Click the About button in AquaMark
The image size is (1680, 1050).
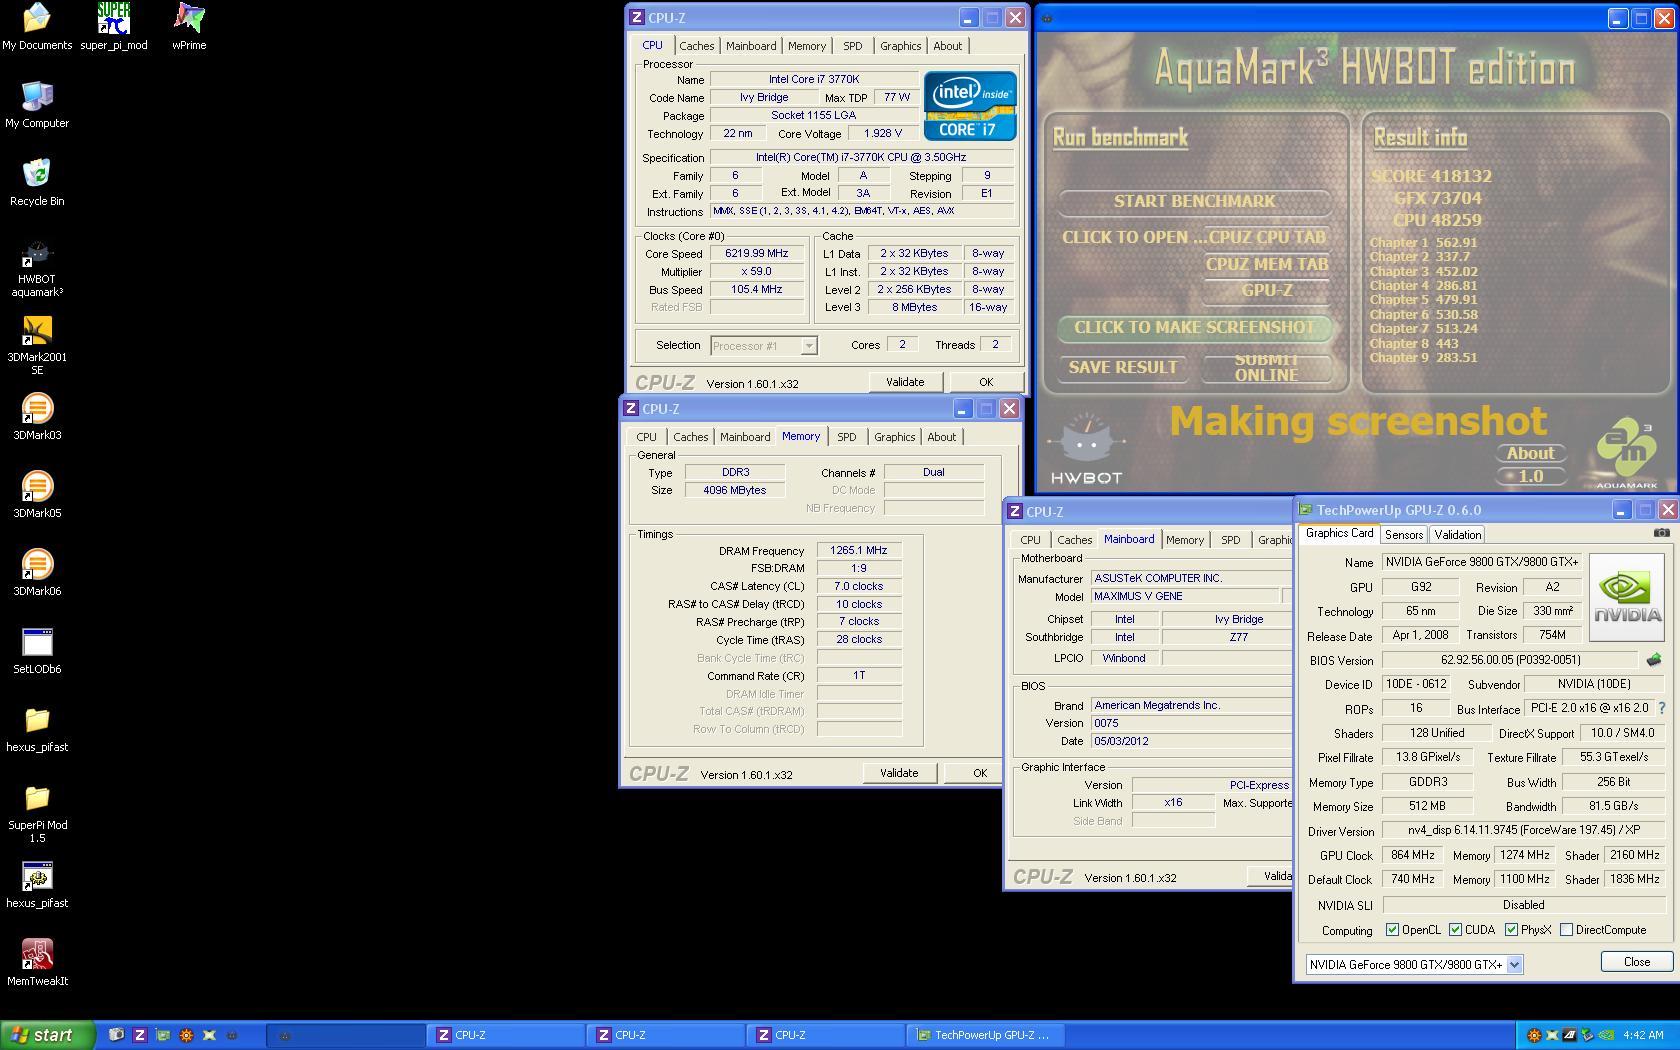tap(1531, 453)
